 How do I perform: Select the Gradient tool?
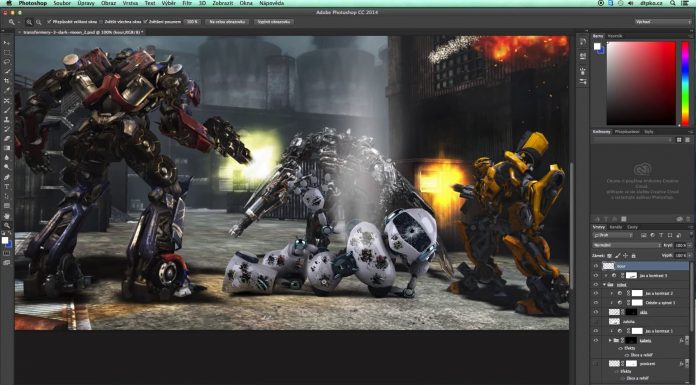coord(8,147)
